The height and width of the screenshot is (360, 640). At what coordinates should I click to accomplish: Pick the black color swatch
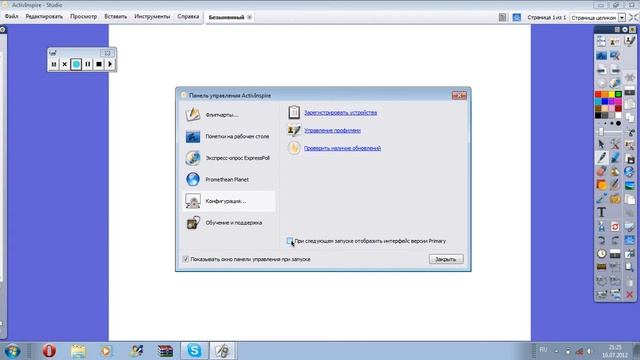click(598, 115)
